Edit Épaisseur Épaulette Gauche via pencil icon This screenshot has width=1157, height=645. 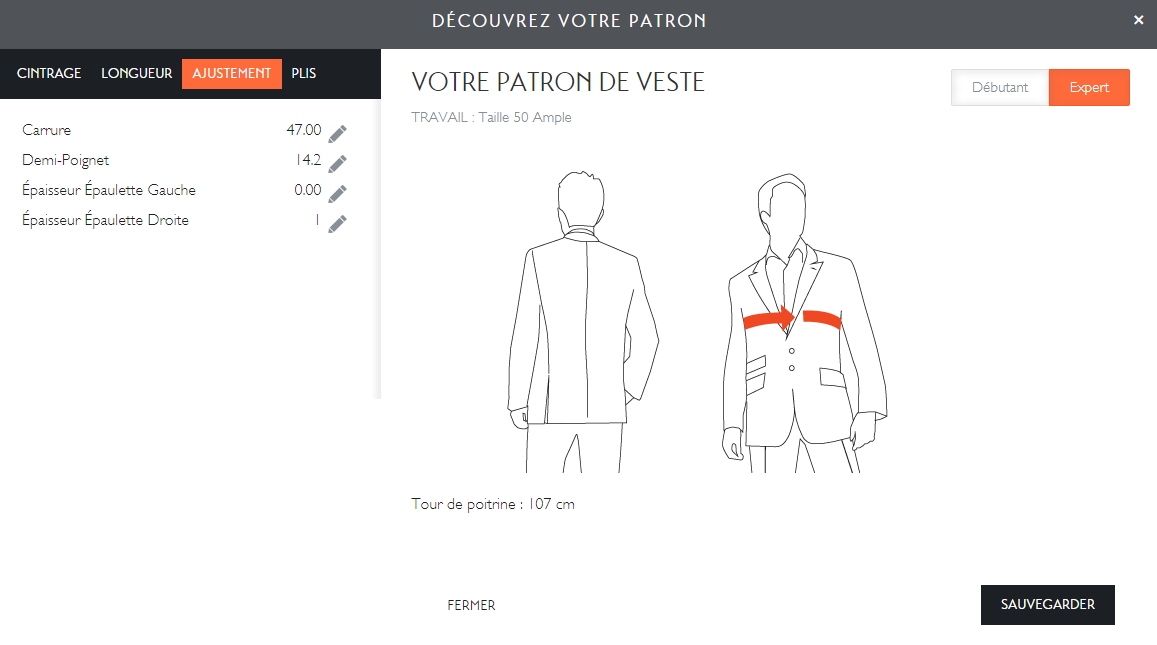point(338,193)
